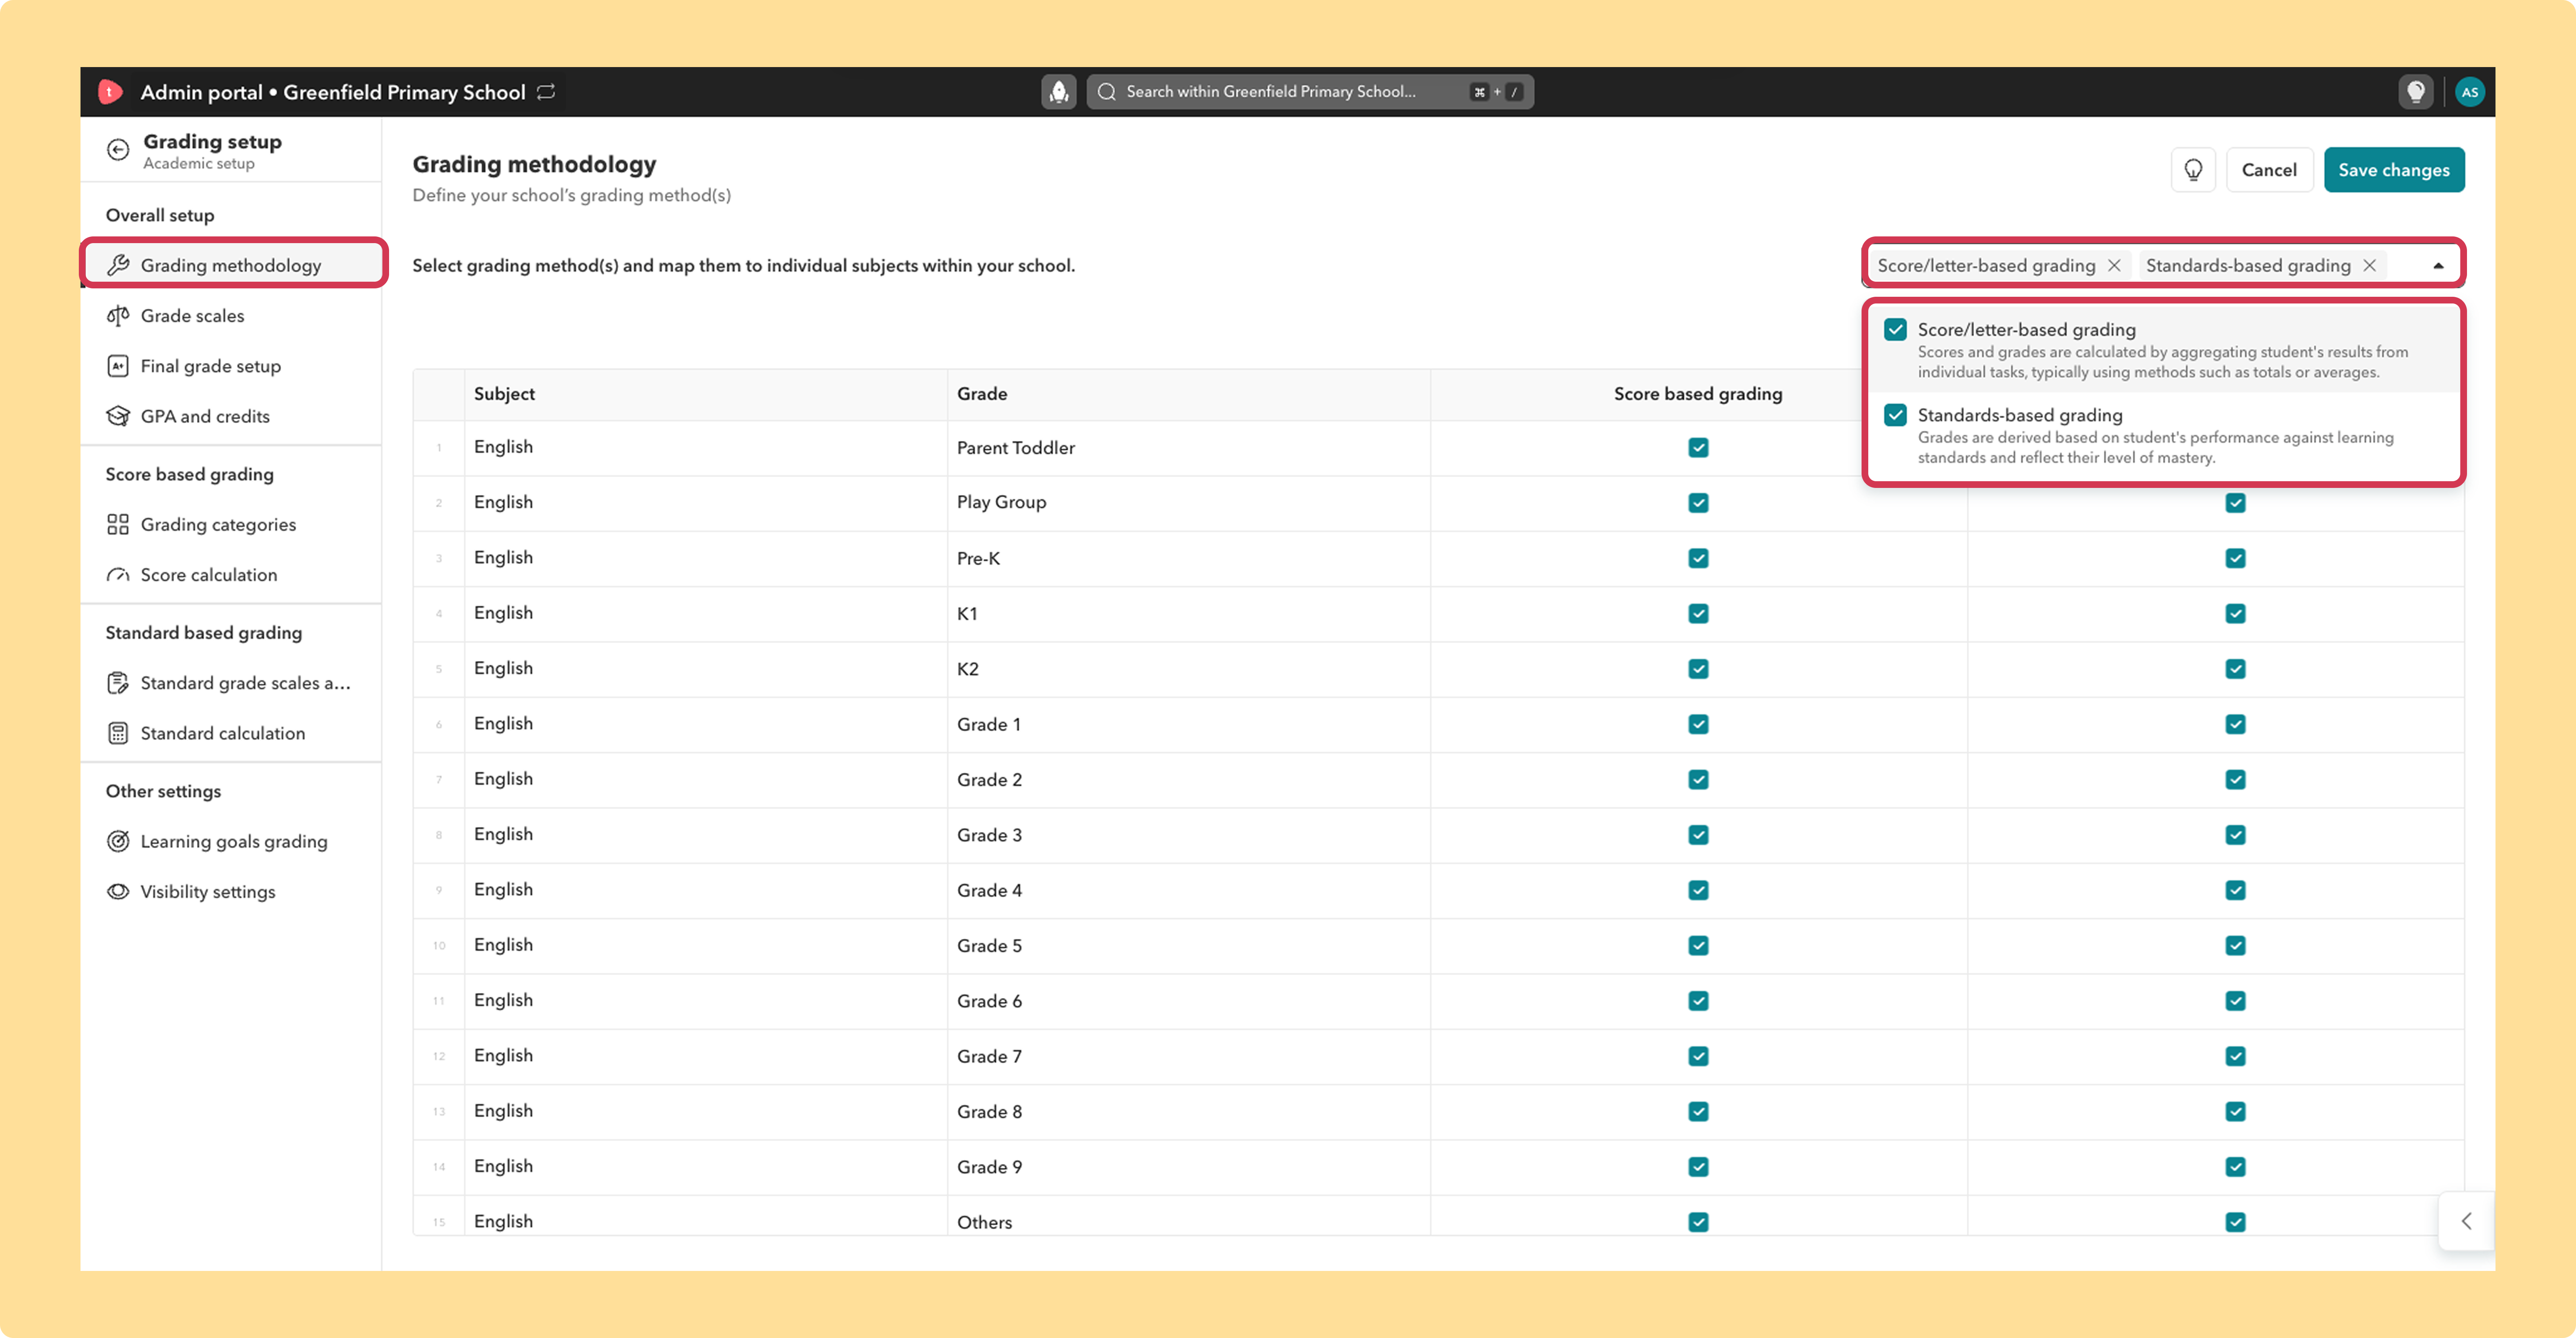Viewport: 2576px width, 1338px height.
Task: Click the English subject cell in row 1
Action: pyautogui.click(x=705, y=448)
